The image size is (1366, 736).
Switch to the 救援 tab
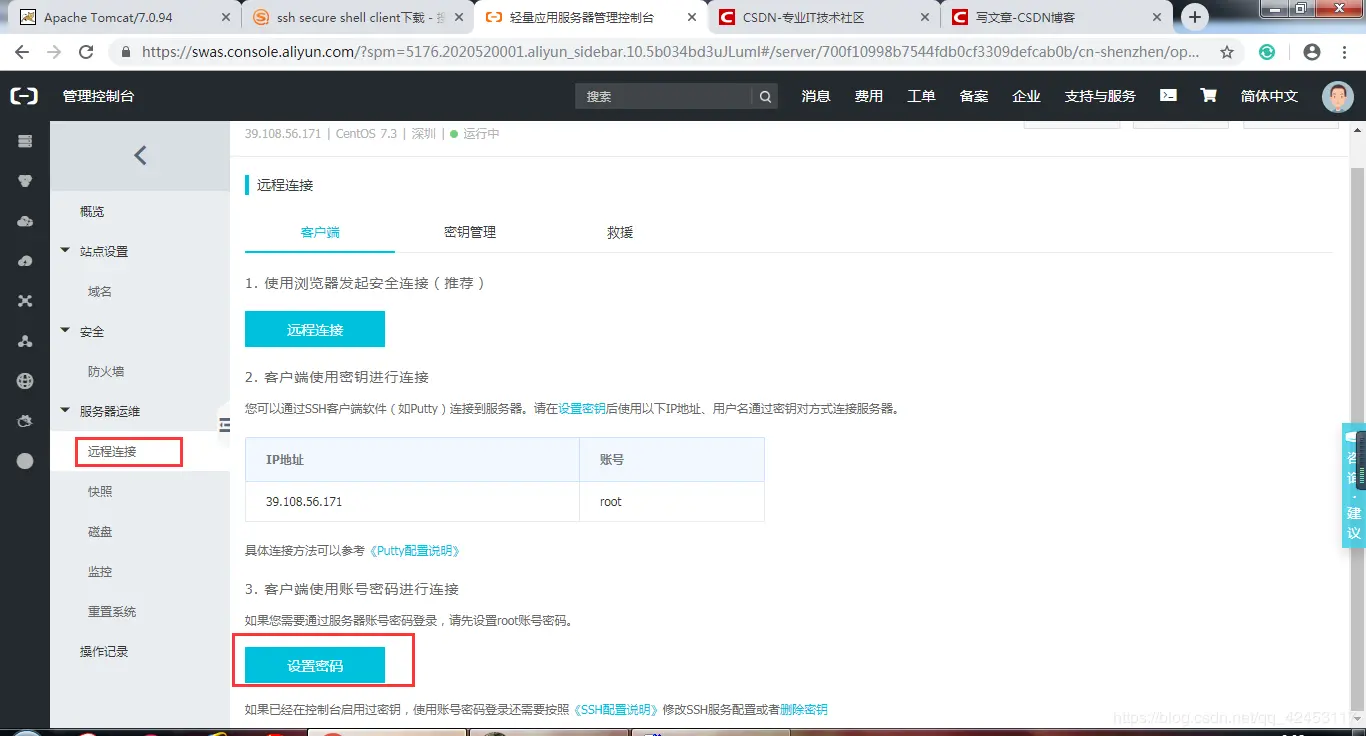619,231
